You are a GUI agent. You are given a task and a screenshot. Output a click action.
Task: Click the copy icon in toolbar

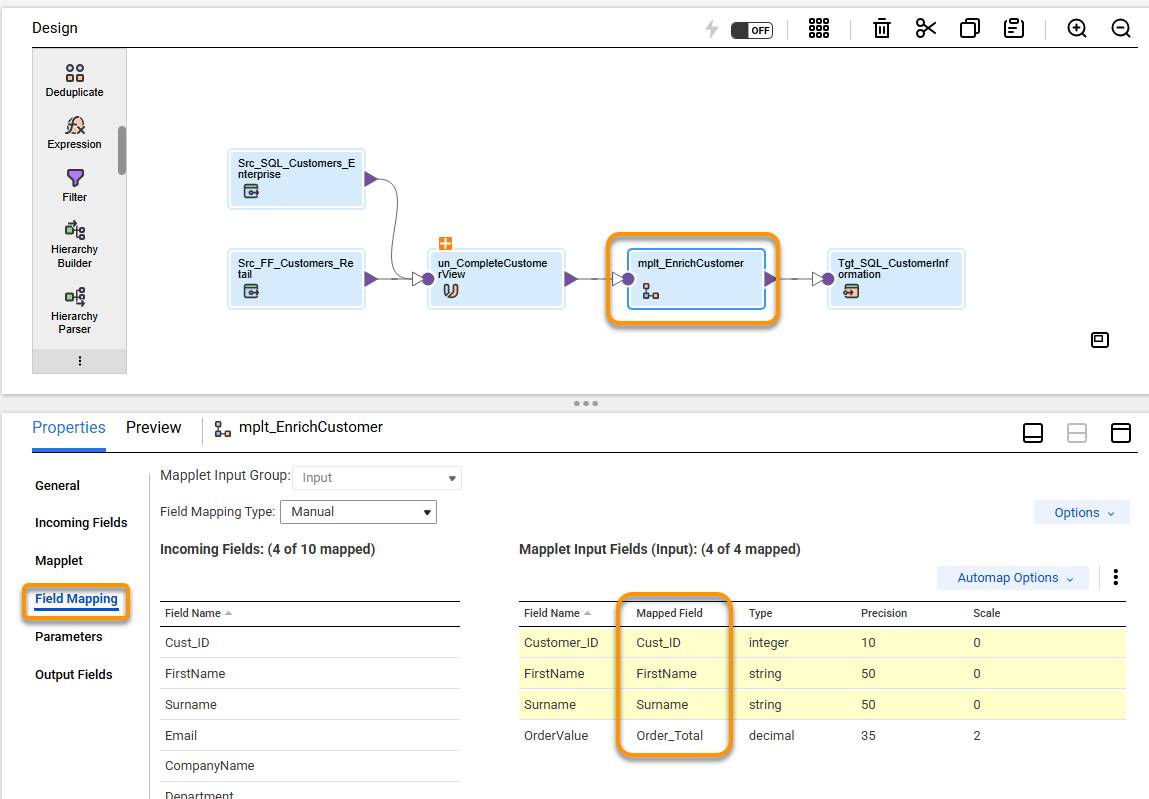click(969, 29)
